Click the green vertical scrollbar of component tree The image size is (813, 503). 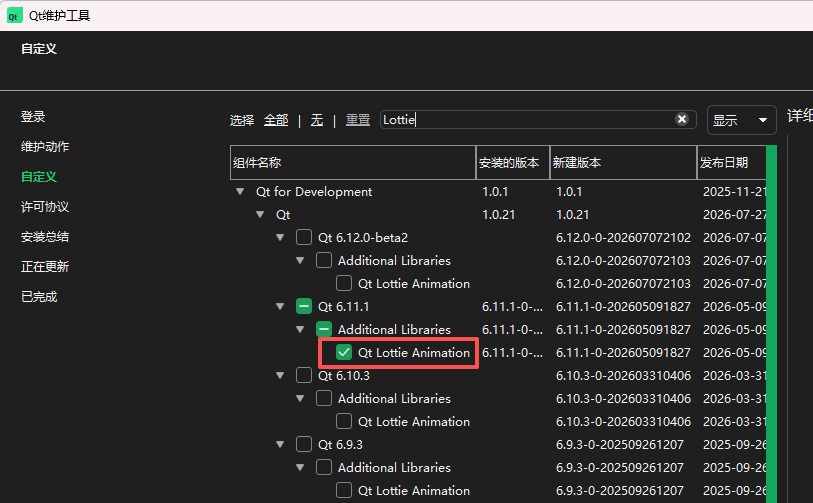(772, 324)
